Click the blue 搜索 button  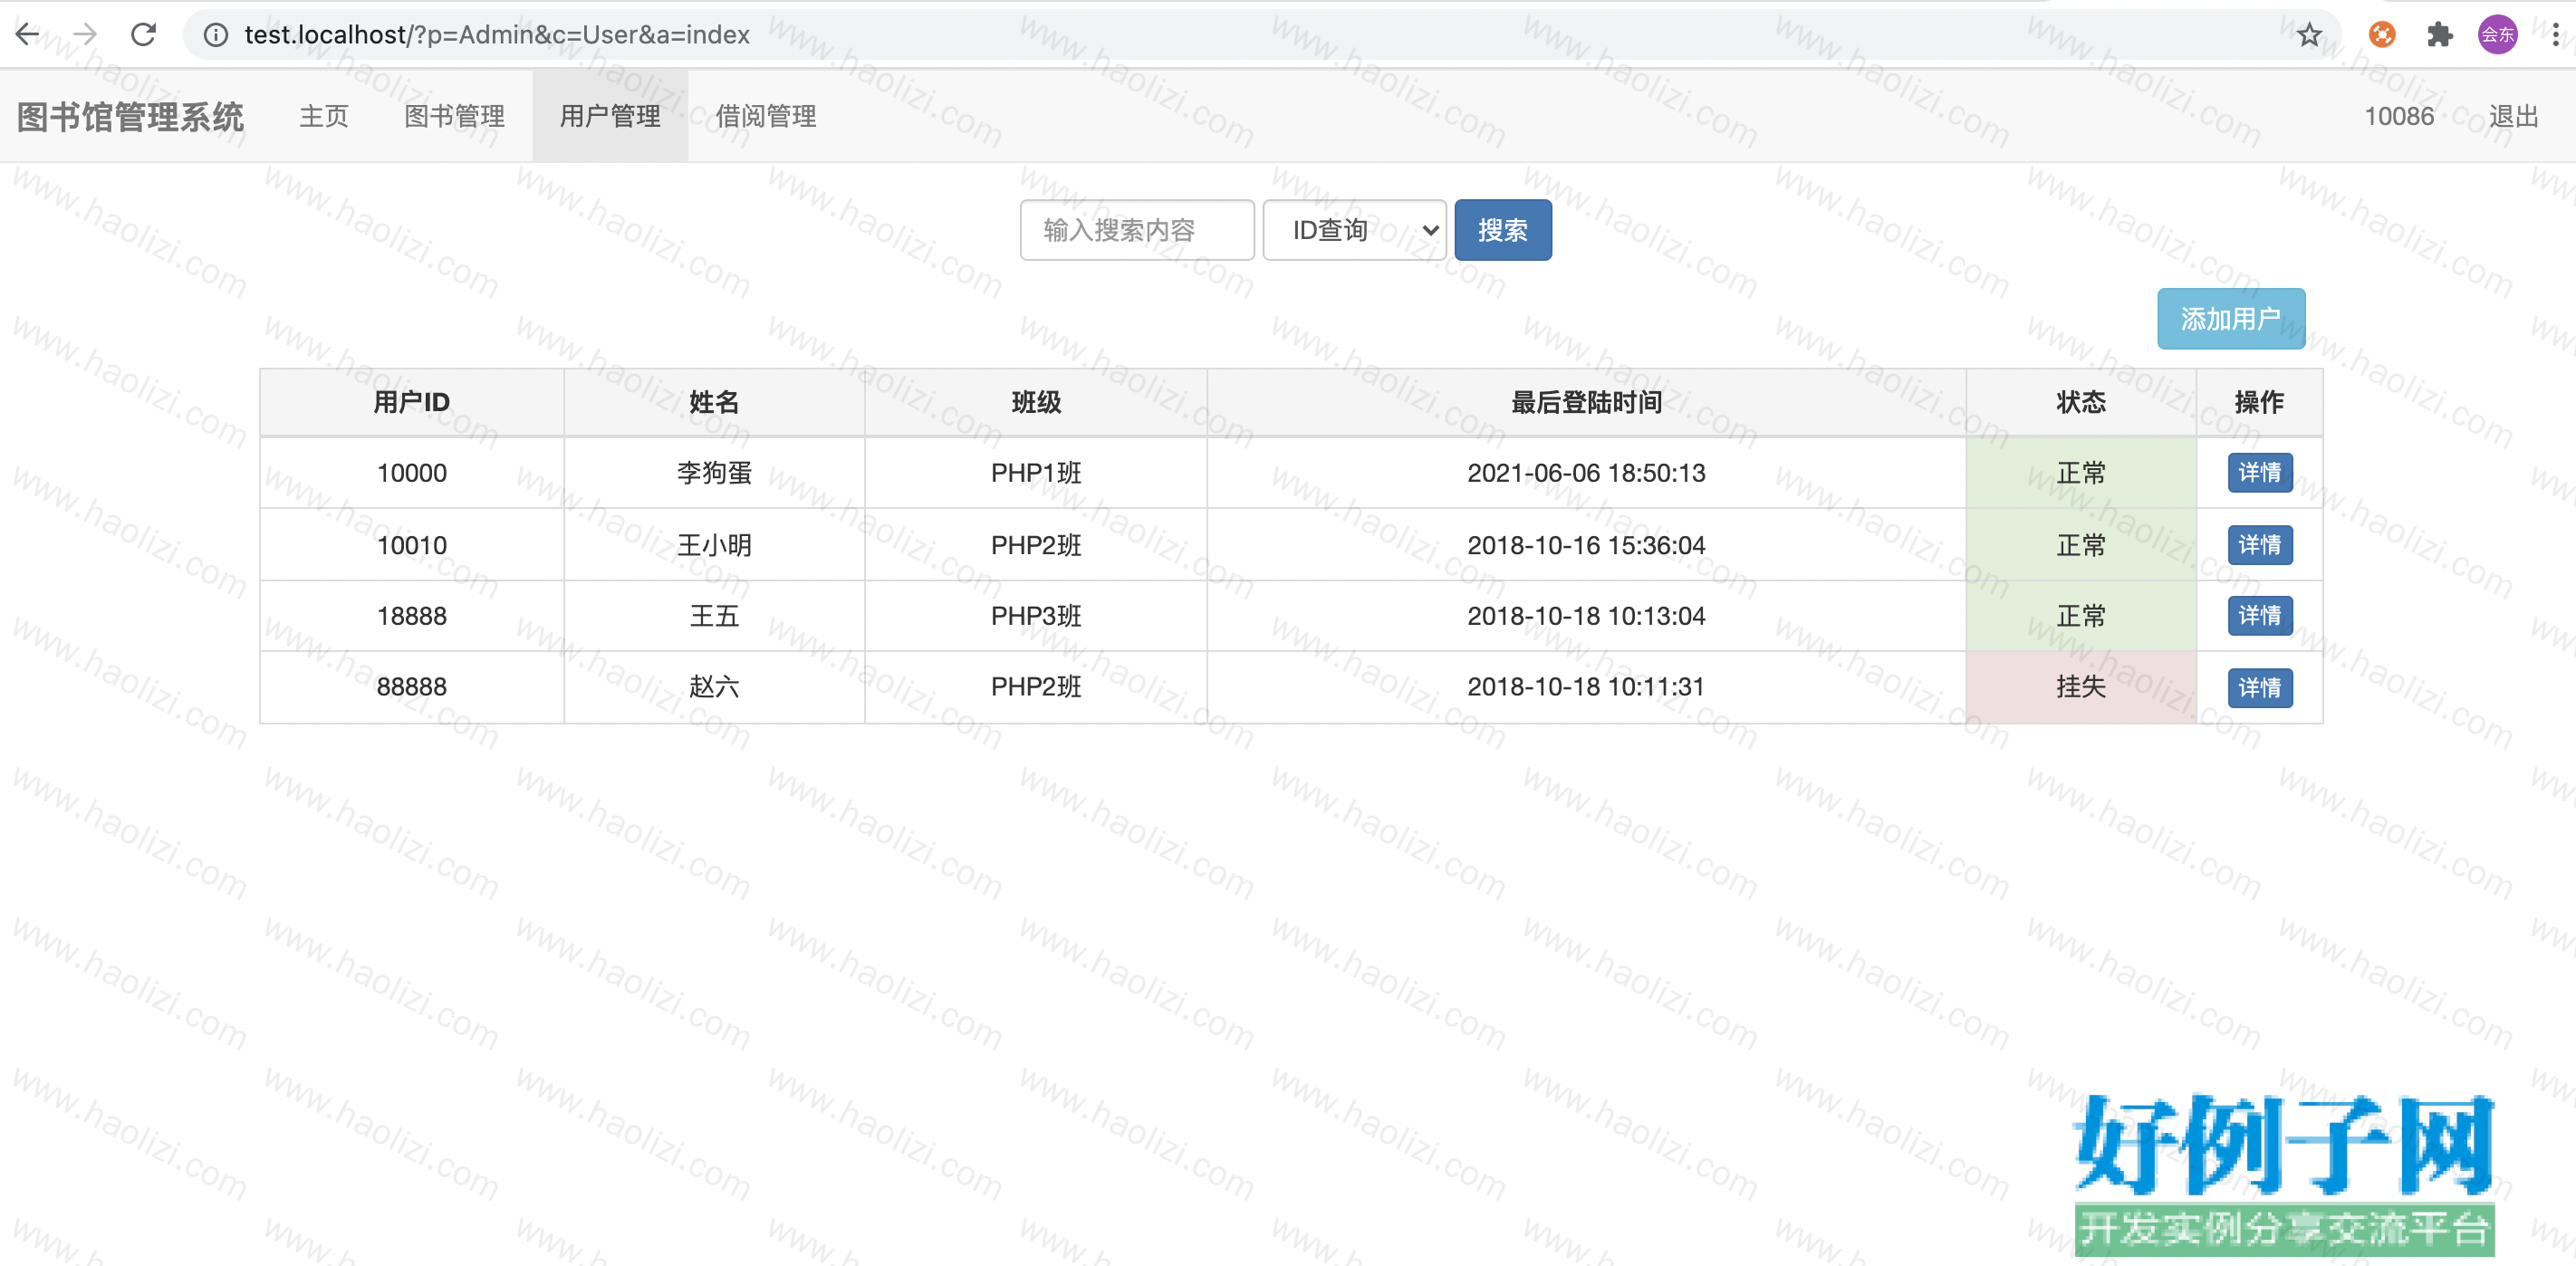(x=1503, y=230)
